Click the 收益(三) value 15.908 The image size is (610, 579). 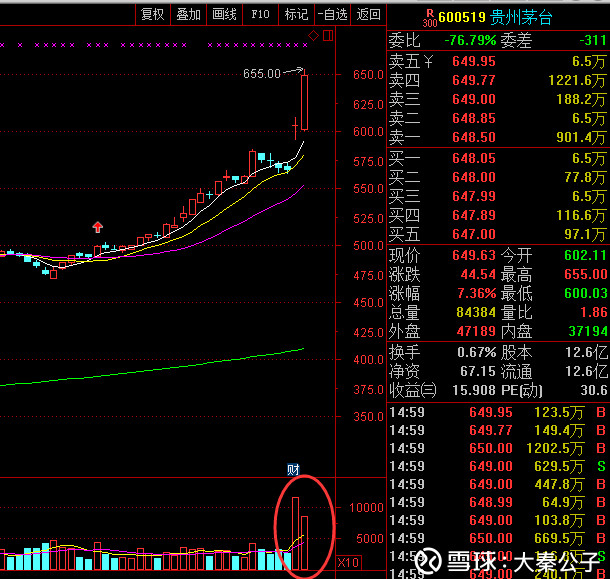click(474, 390)
